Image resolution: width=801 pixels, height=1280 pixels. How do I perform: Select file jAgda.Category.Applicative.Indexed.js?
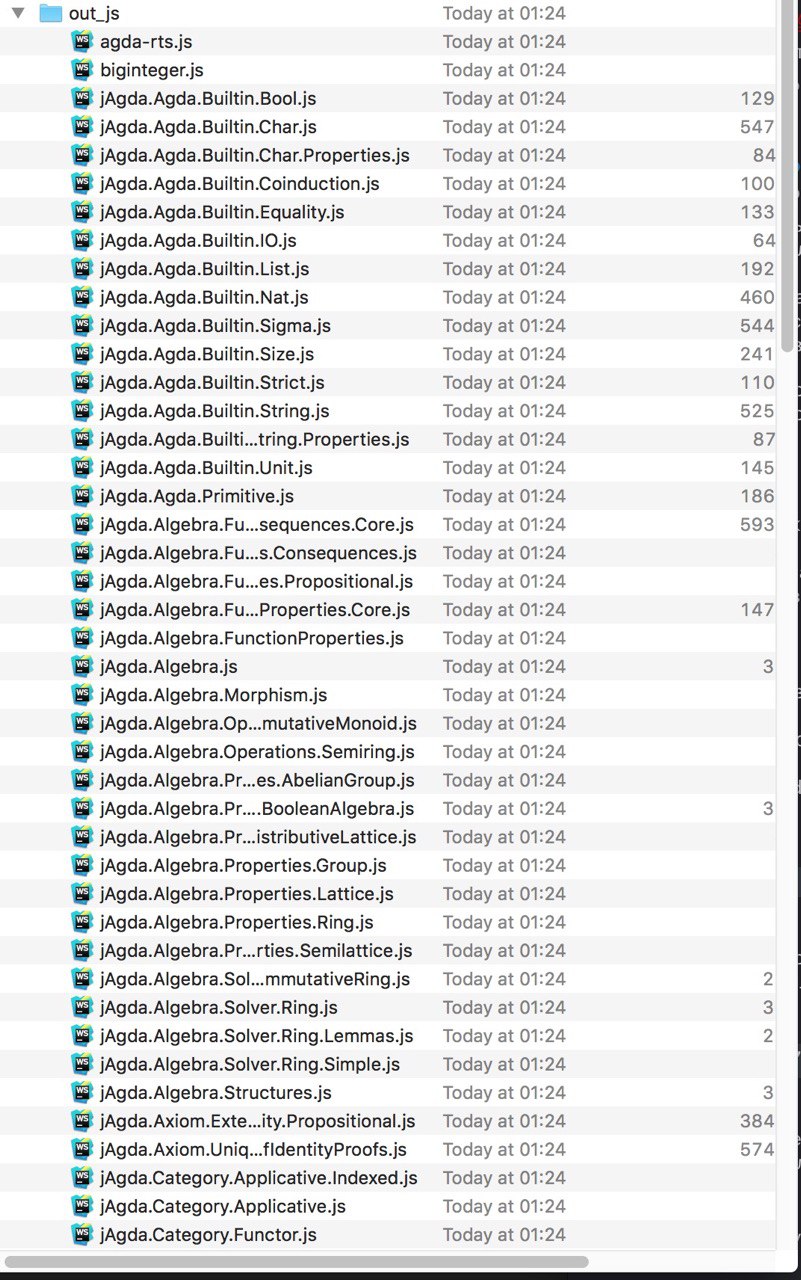[x=259, y=1177]
